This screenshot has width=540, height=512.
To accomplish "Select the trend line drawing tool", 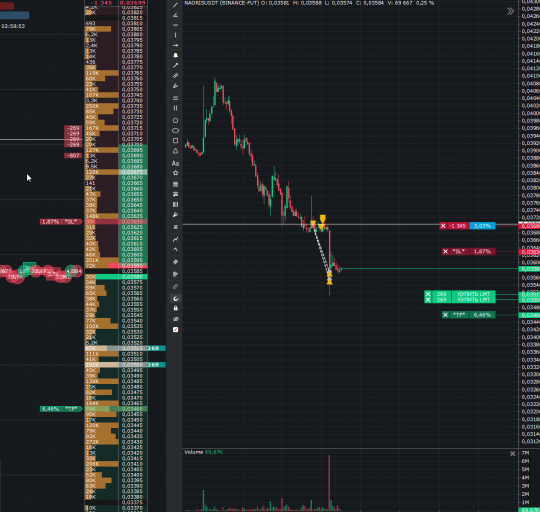I will (175, 5).
